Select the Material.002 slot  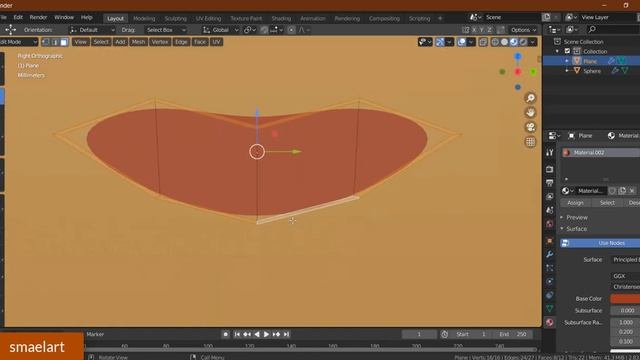click(x=601, y=153)
